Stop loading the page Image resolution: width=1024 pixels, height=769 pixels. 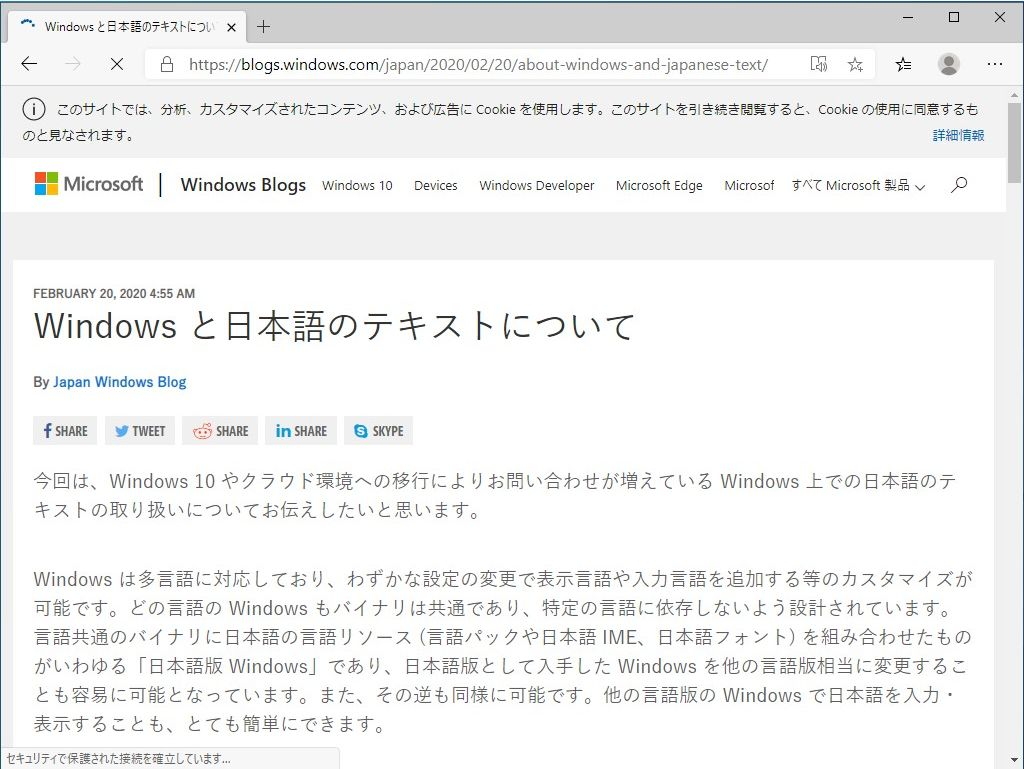coord(117,64)
